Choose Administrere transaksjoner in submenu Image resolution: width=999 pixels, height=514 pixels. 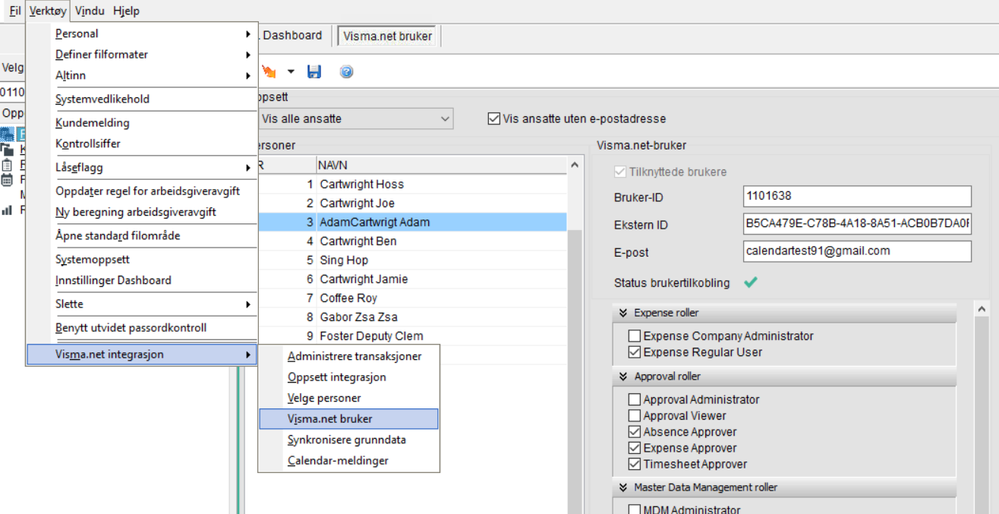349,357
